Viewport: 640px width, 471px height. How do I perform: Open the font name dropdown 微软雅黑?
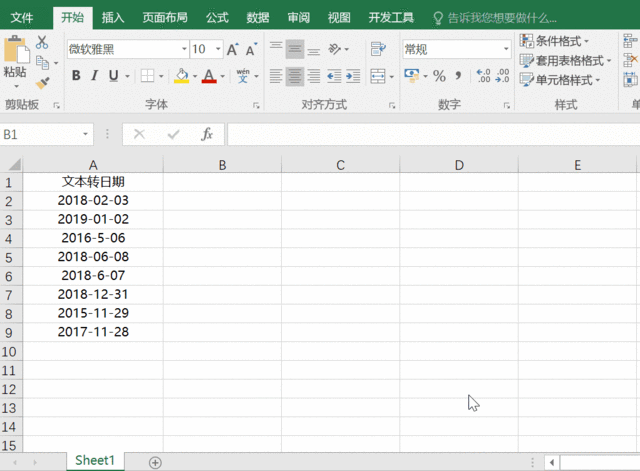coord(184,49)
